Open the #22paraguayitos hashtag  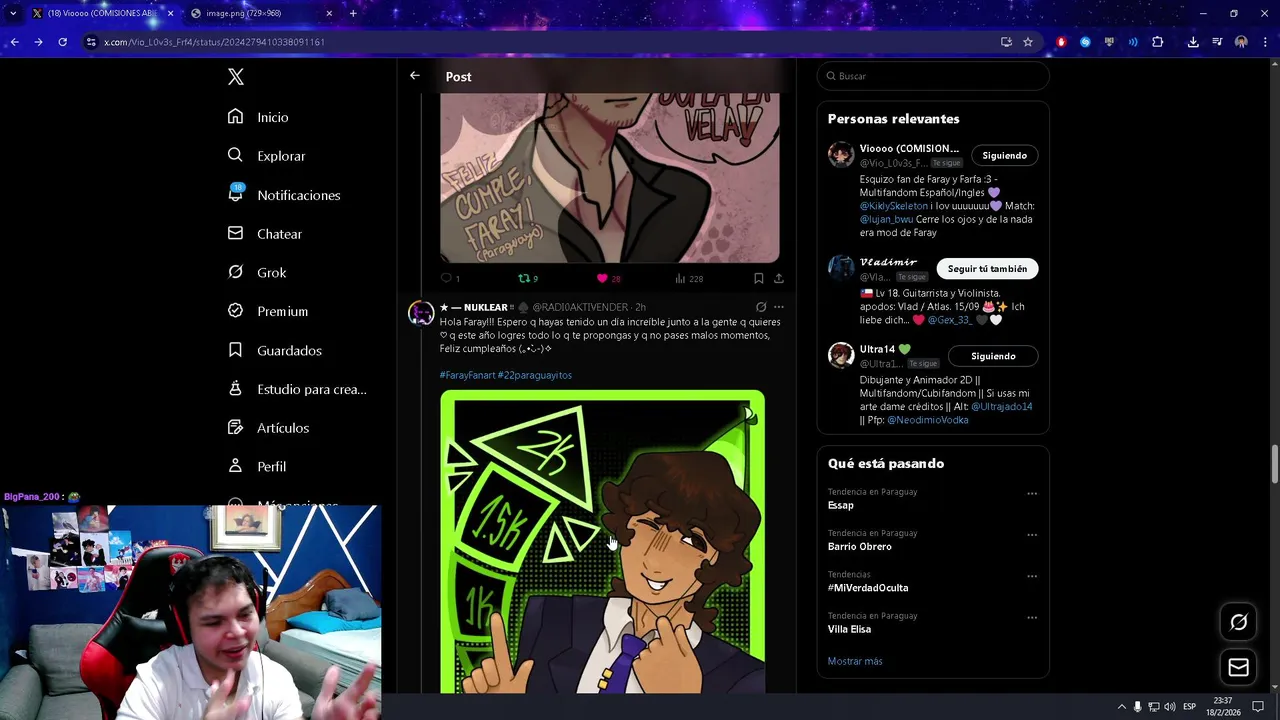[x=535, y=375]
